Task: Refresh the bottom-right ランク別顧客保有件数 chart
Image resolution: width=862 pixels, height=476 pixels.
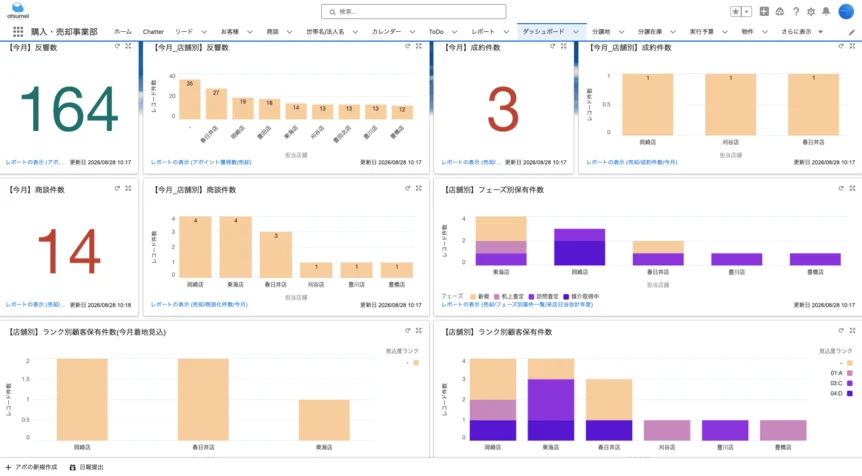Action: coord(841,331)
